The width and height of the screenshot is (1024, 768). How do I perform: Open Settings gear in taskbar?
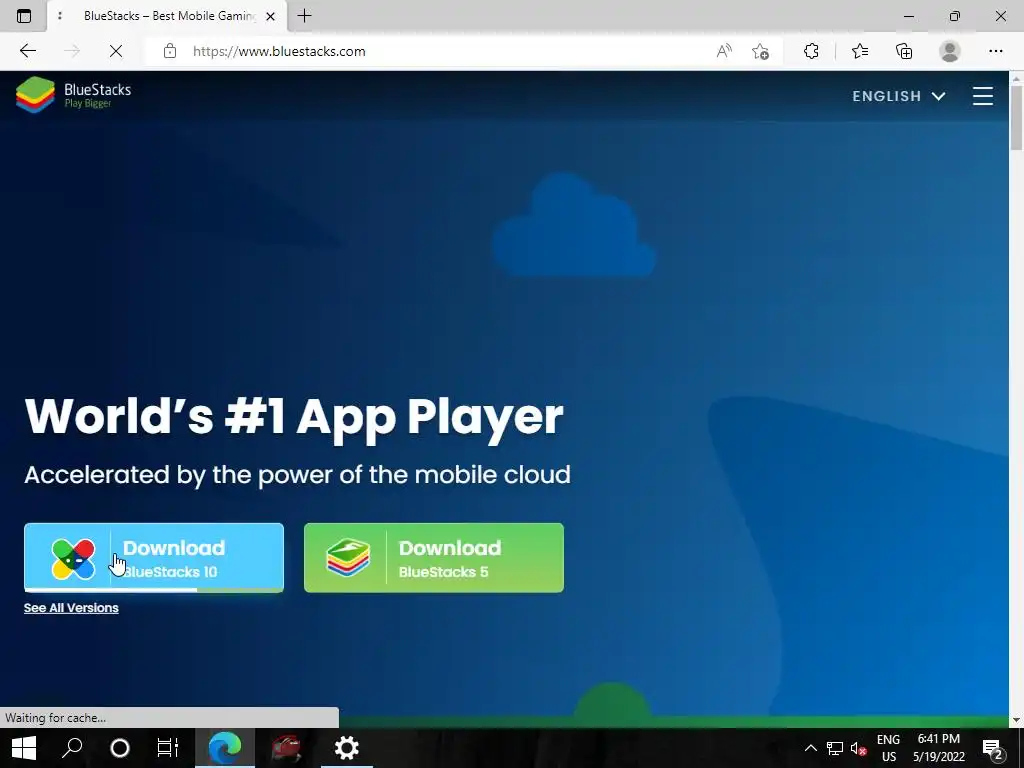point(347,748)
